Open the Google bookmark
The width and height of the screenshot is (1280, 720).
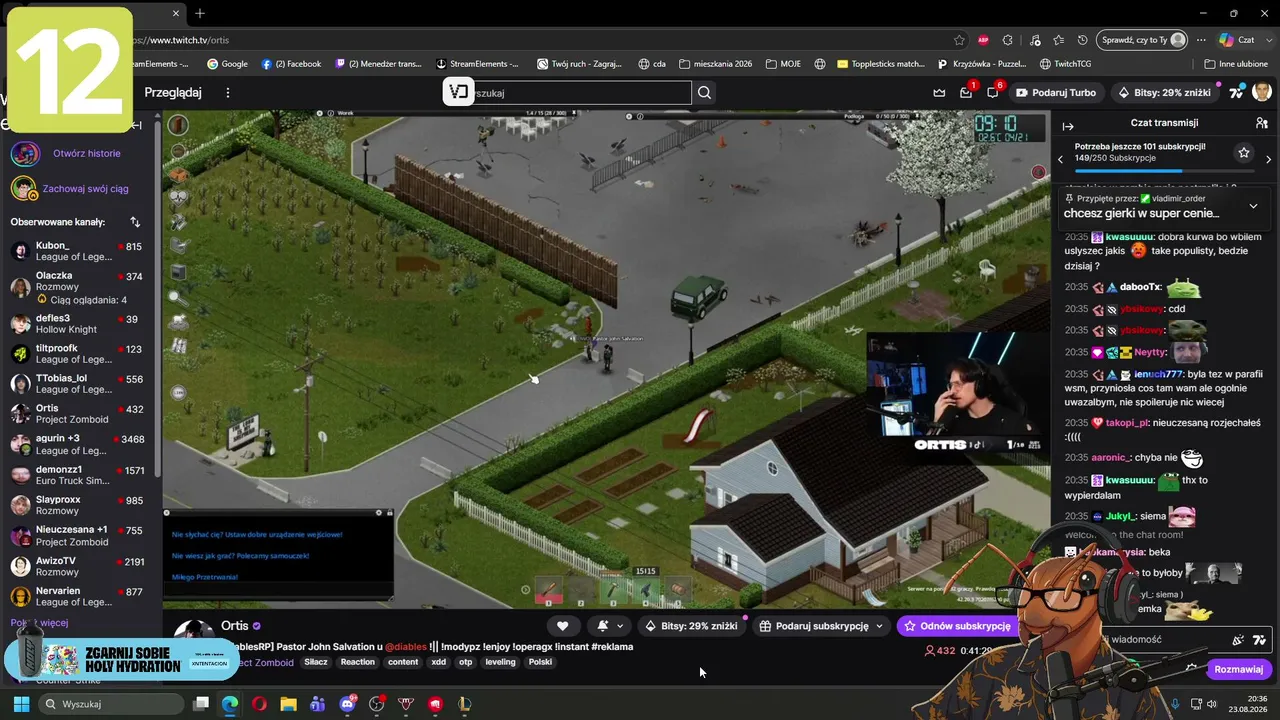[227, 64]
